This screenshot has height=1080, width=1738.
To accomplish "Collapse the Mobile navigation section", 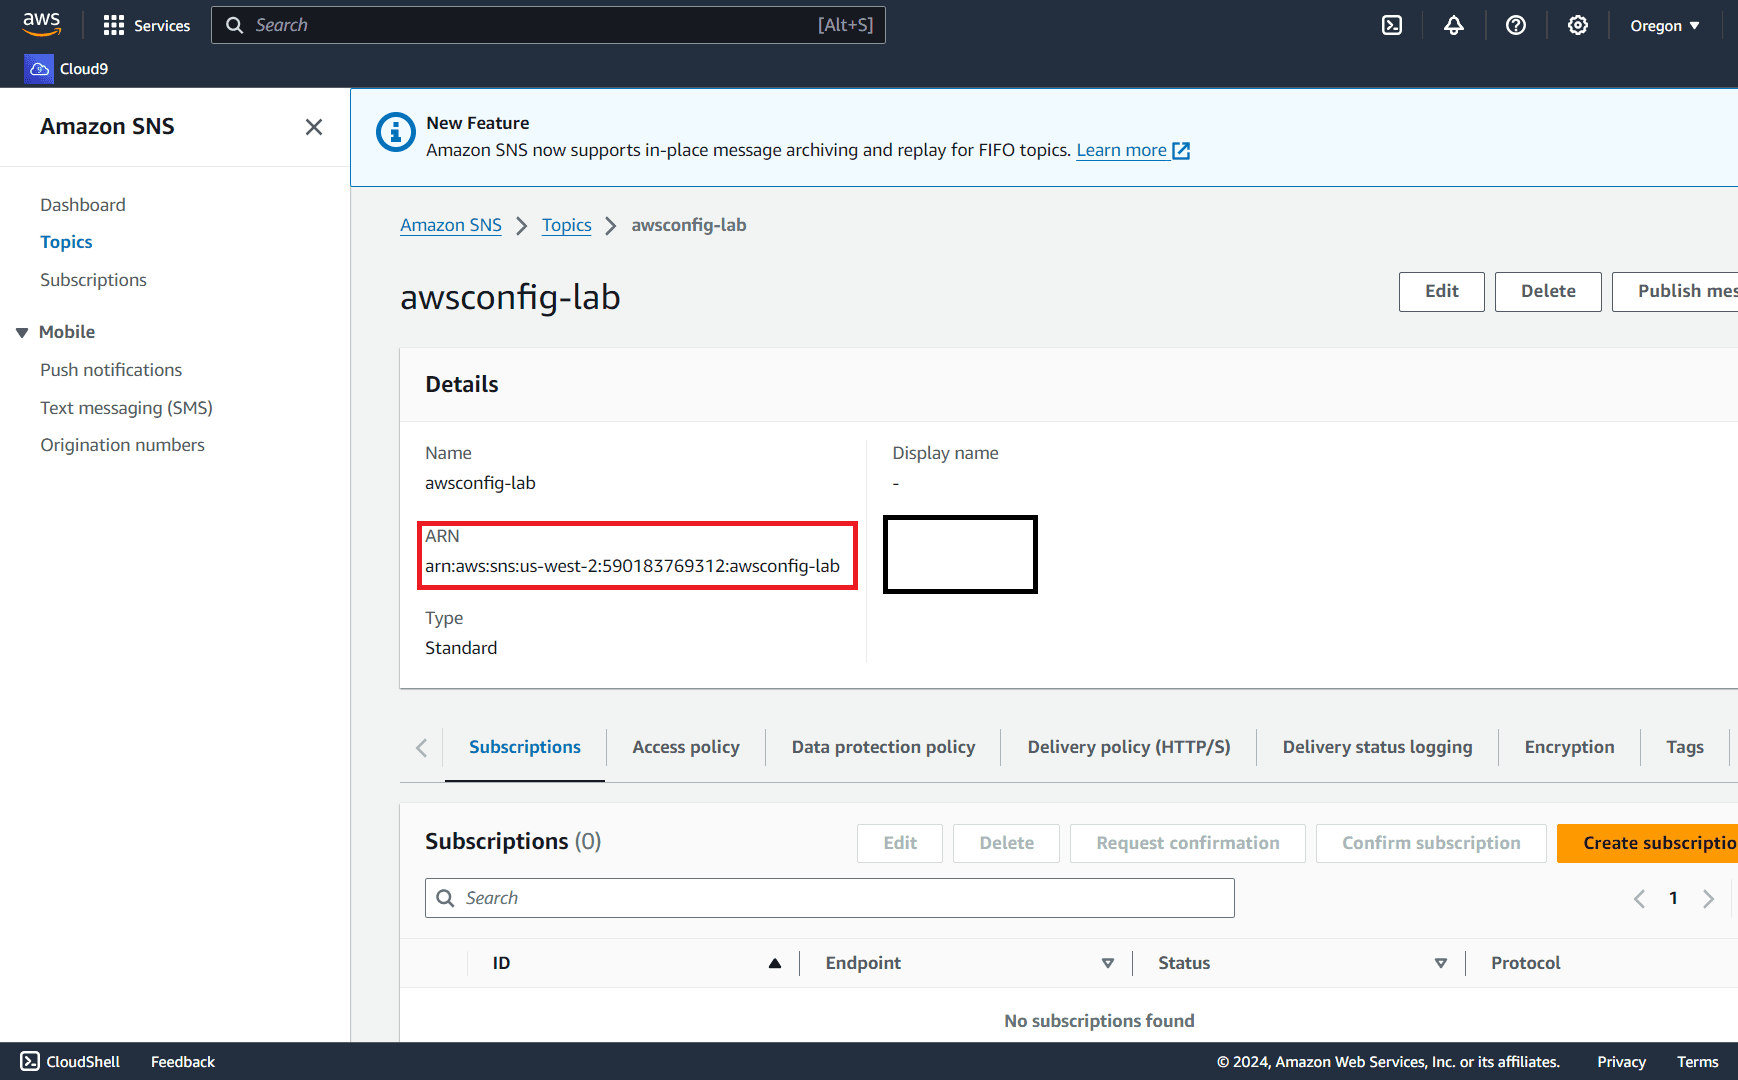I will point(22,332).
